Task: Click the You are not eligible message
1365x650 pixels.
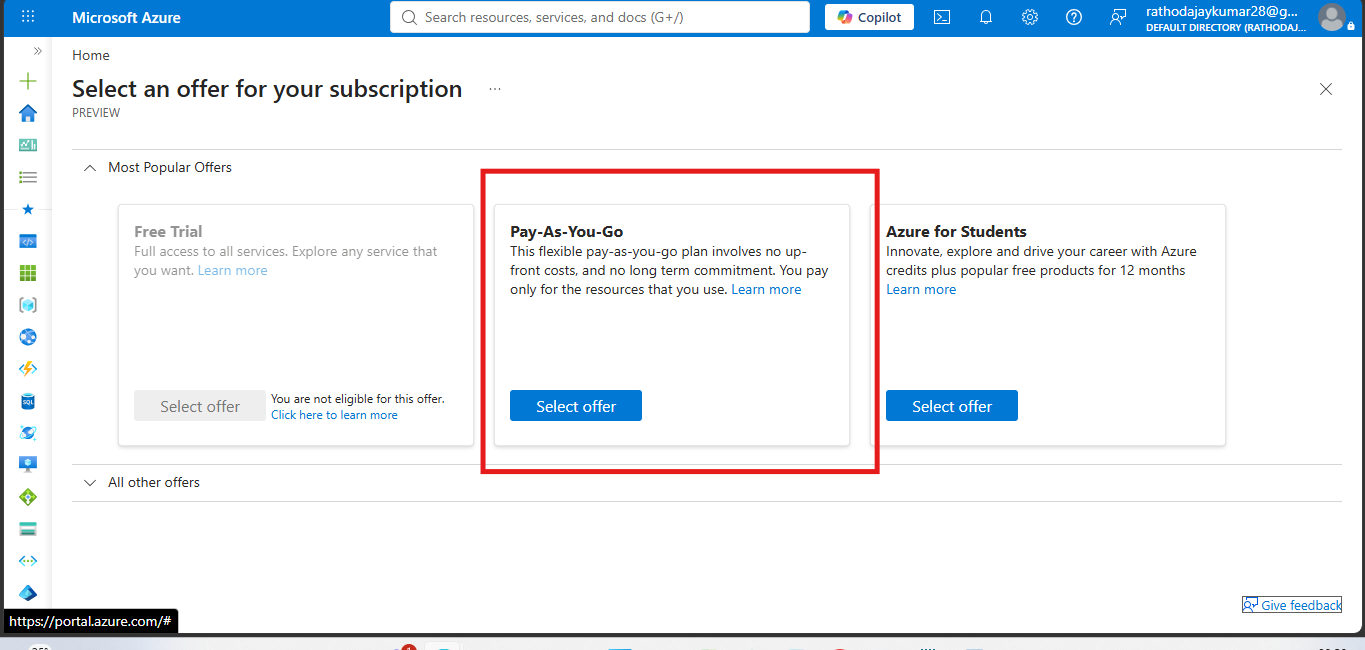Action: 358,399
